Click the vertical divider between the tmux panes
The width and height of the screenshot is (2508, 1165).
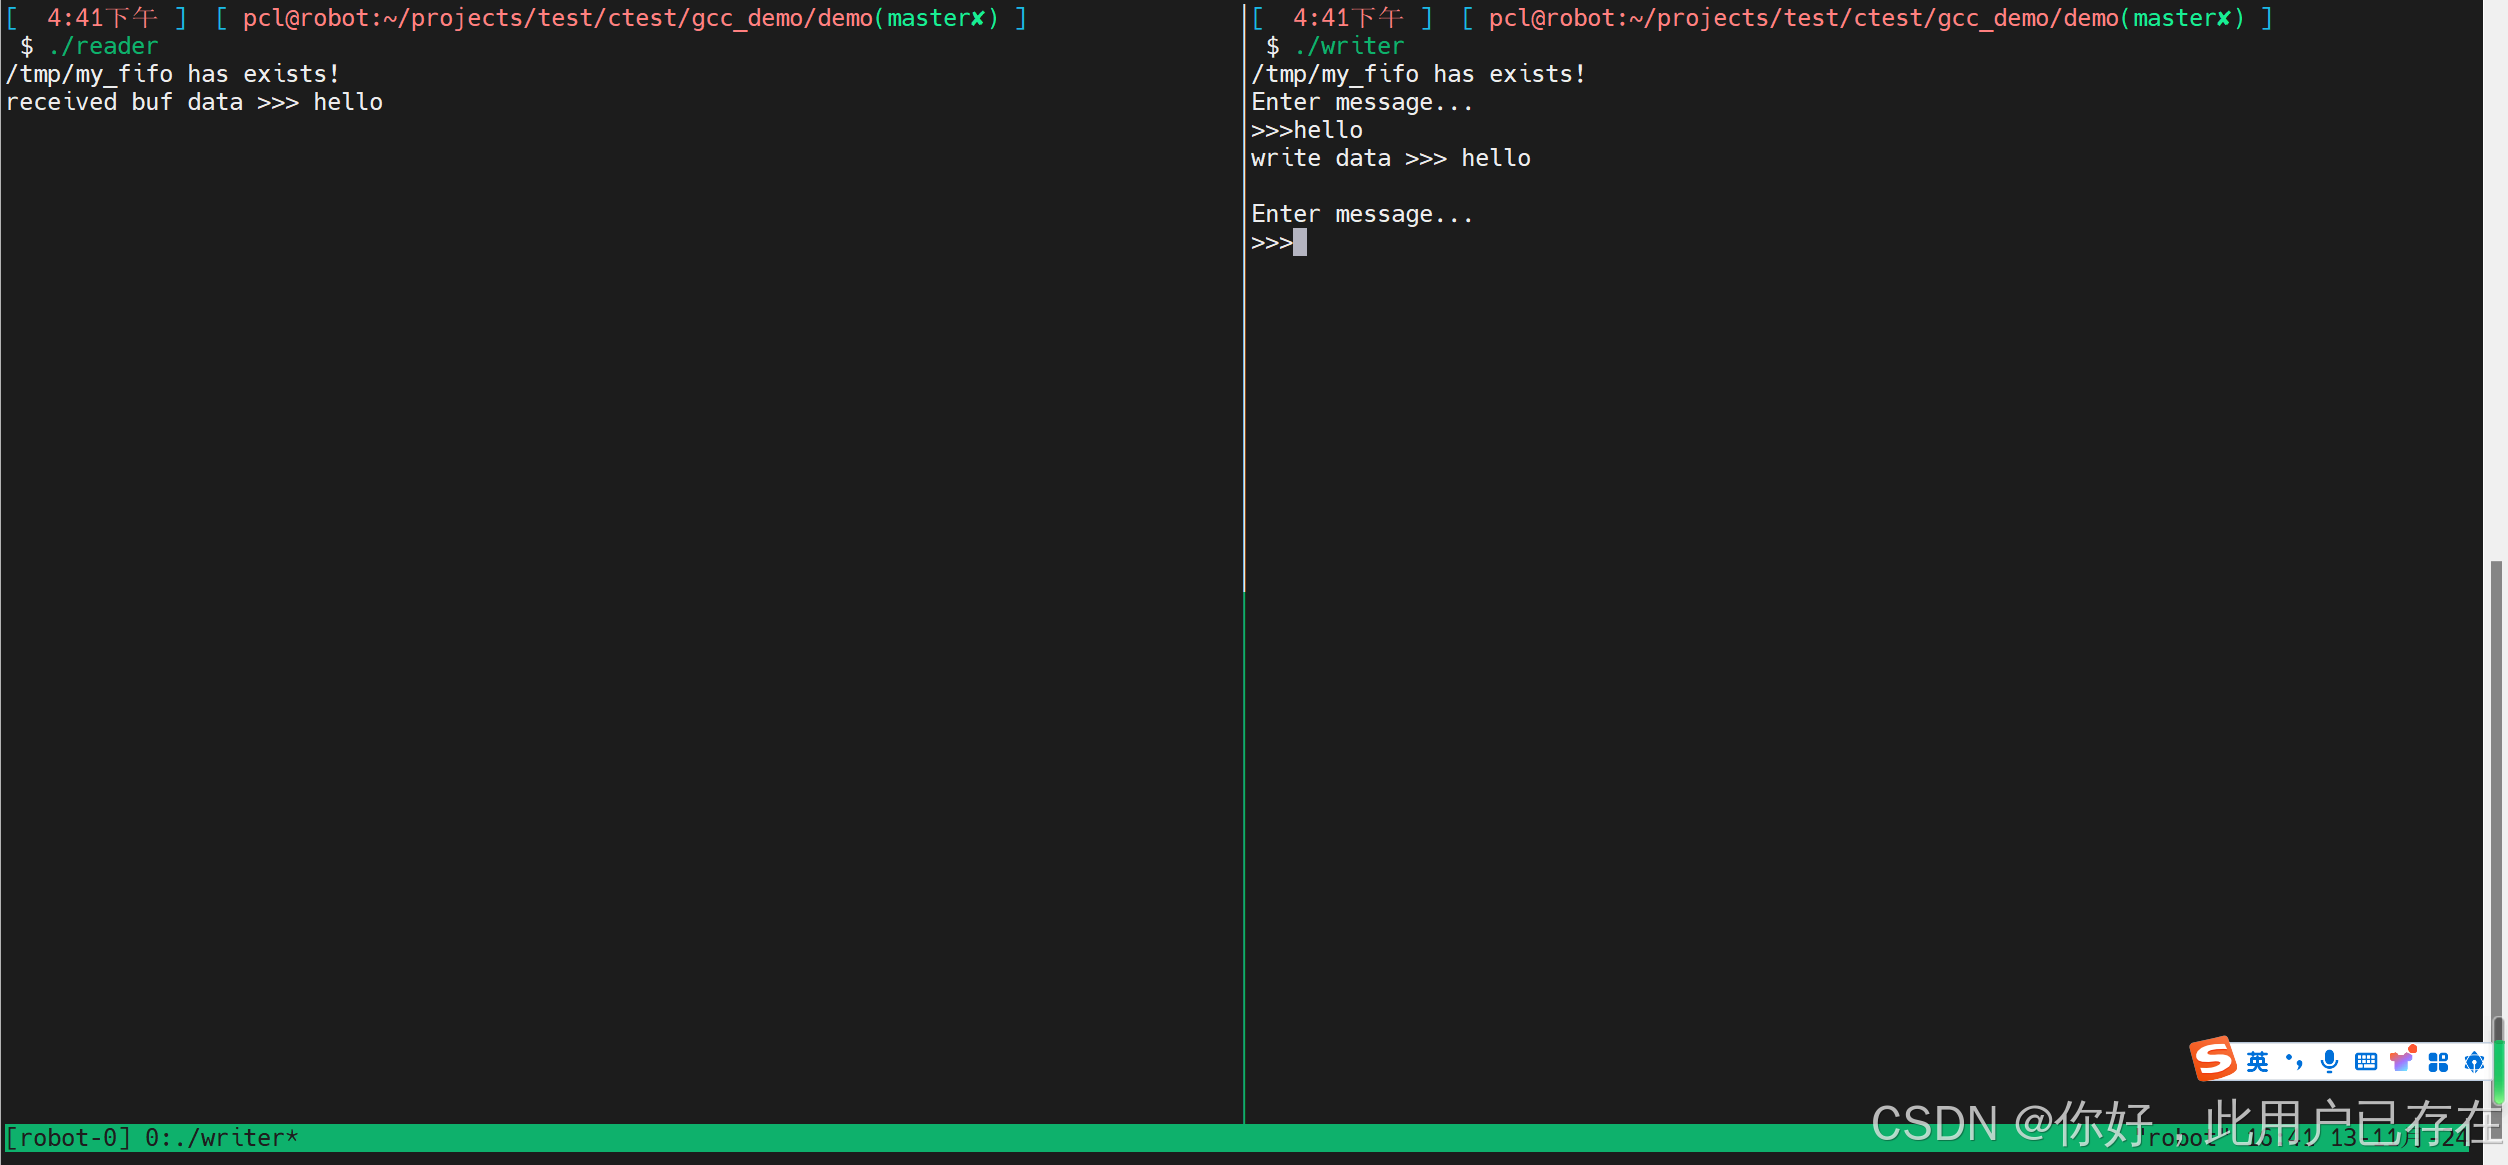coord(1244,600)
